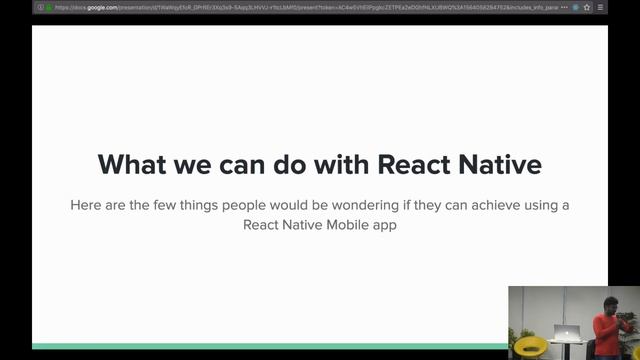The width and height of the screenshot is (640, 360).
Task: Click the round extension icon beside bookmark star
Action: tap(576, 7)
